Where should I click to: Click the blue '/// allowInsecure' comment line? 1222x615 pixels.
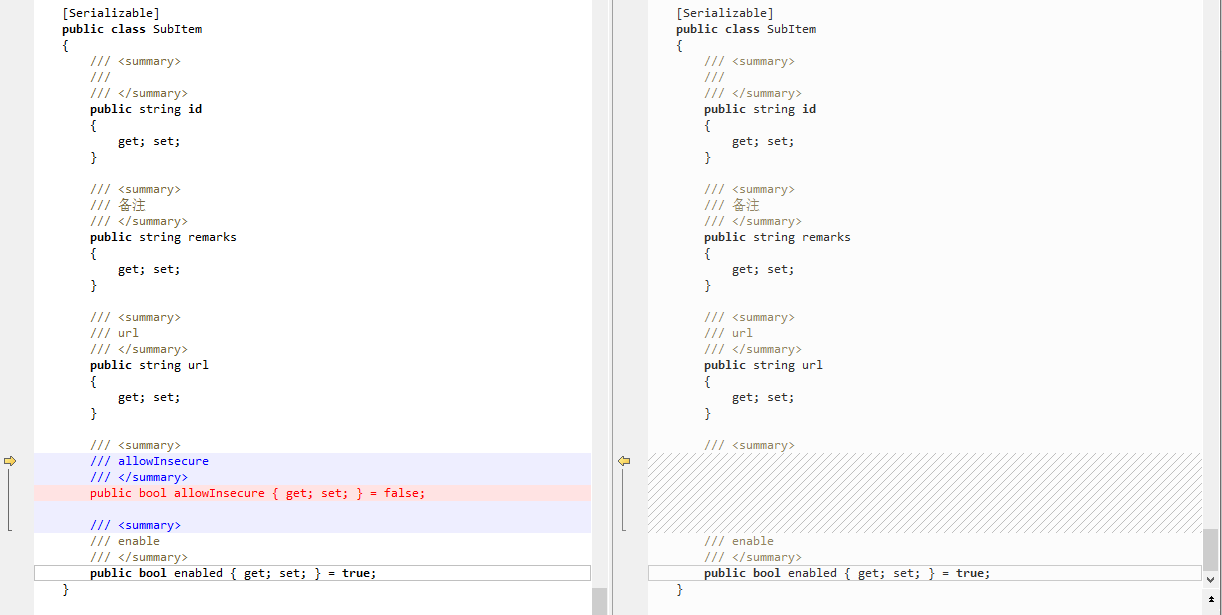click(x=149, y=461)
